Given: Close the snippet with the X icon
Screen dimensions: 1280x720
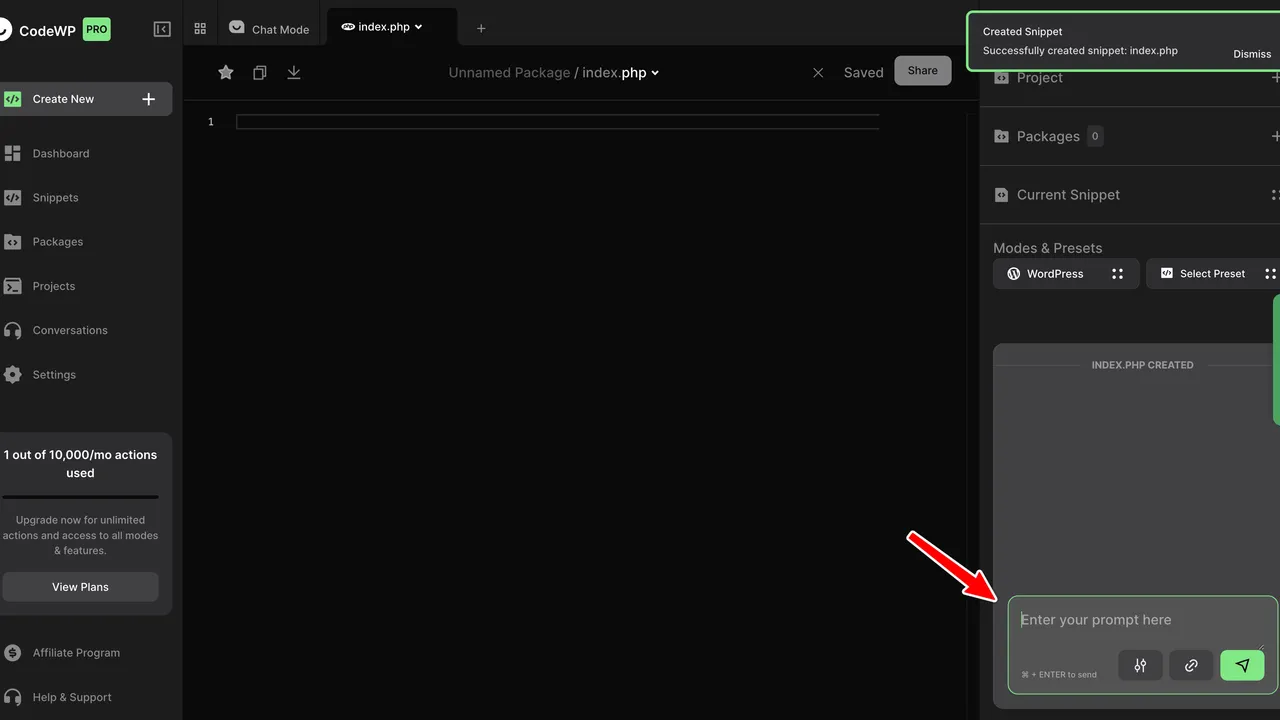Looking at the screenshot, I should [x=818, y=73].
